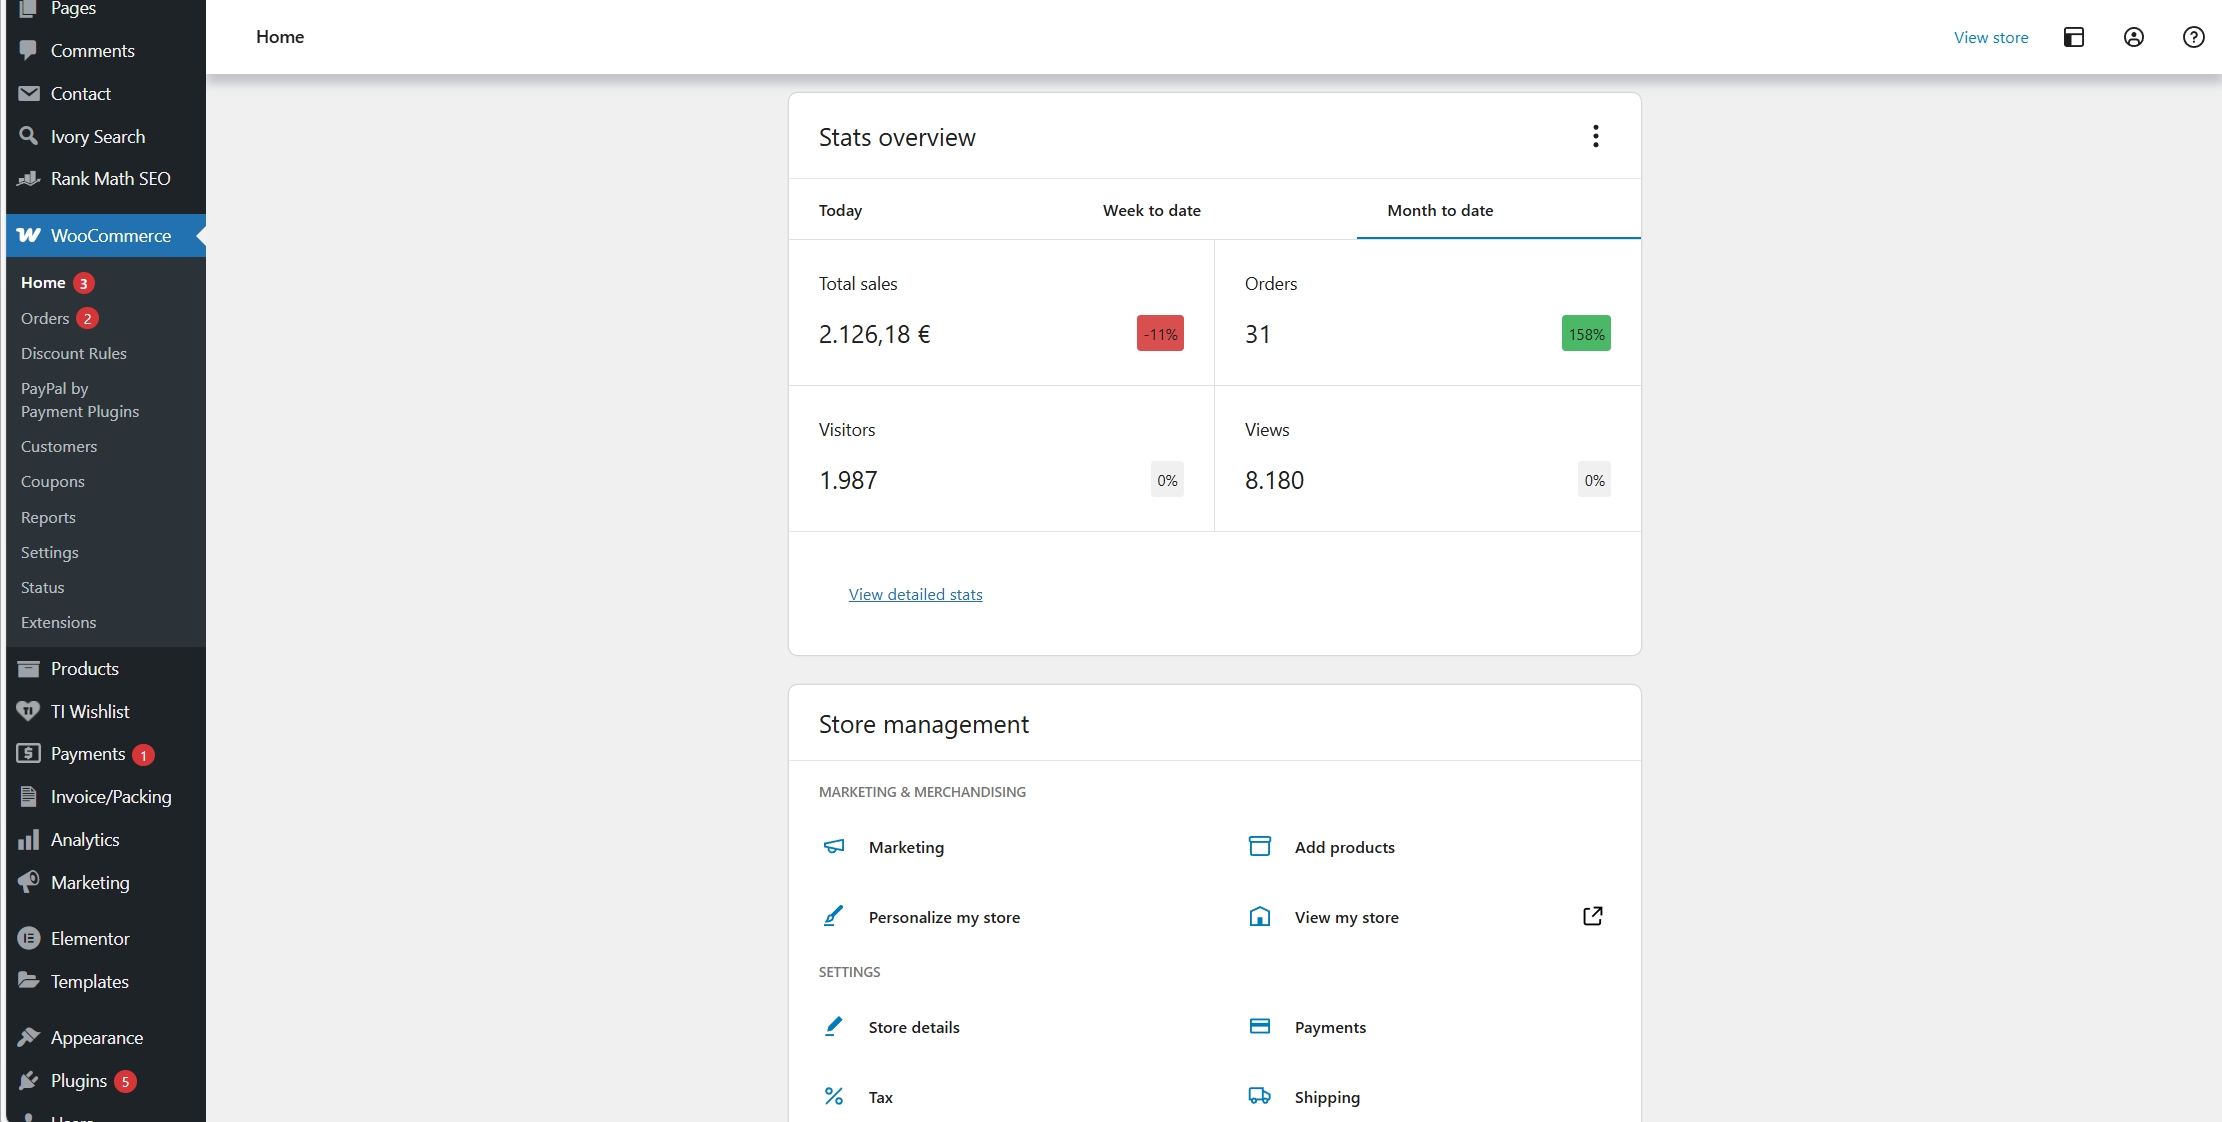Click the Shipping truck icon

(x=1260, y=1096)
